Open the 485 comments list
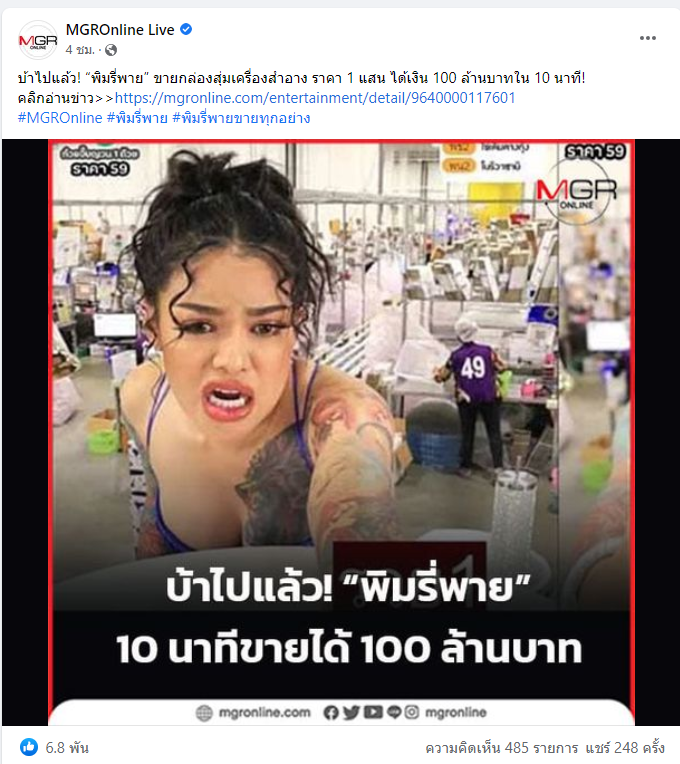Screen dimensions: 680x764 click(502, 747)
